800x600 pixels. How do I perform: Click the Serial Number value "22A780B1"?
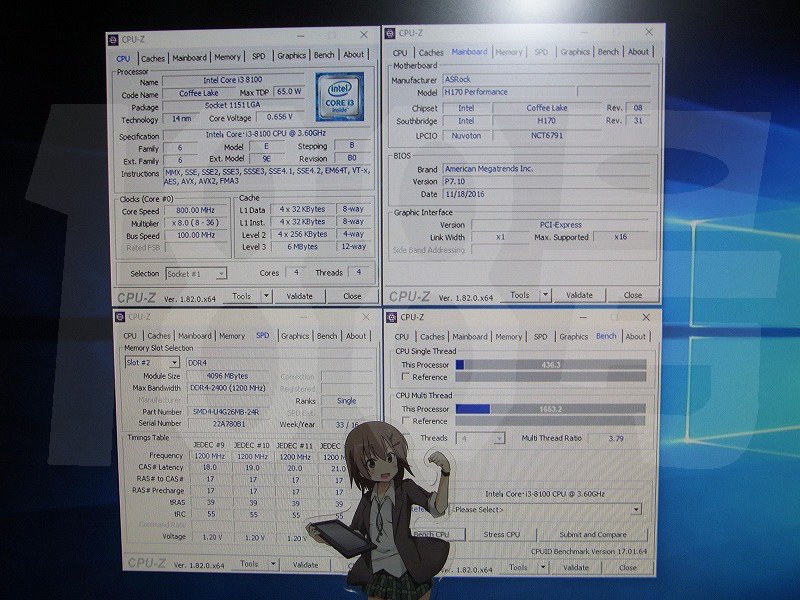[x=229, y=423]
